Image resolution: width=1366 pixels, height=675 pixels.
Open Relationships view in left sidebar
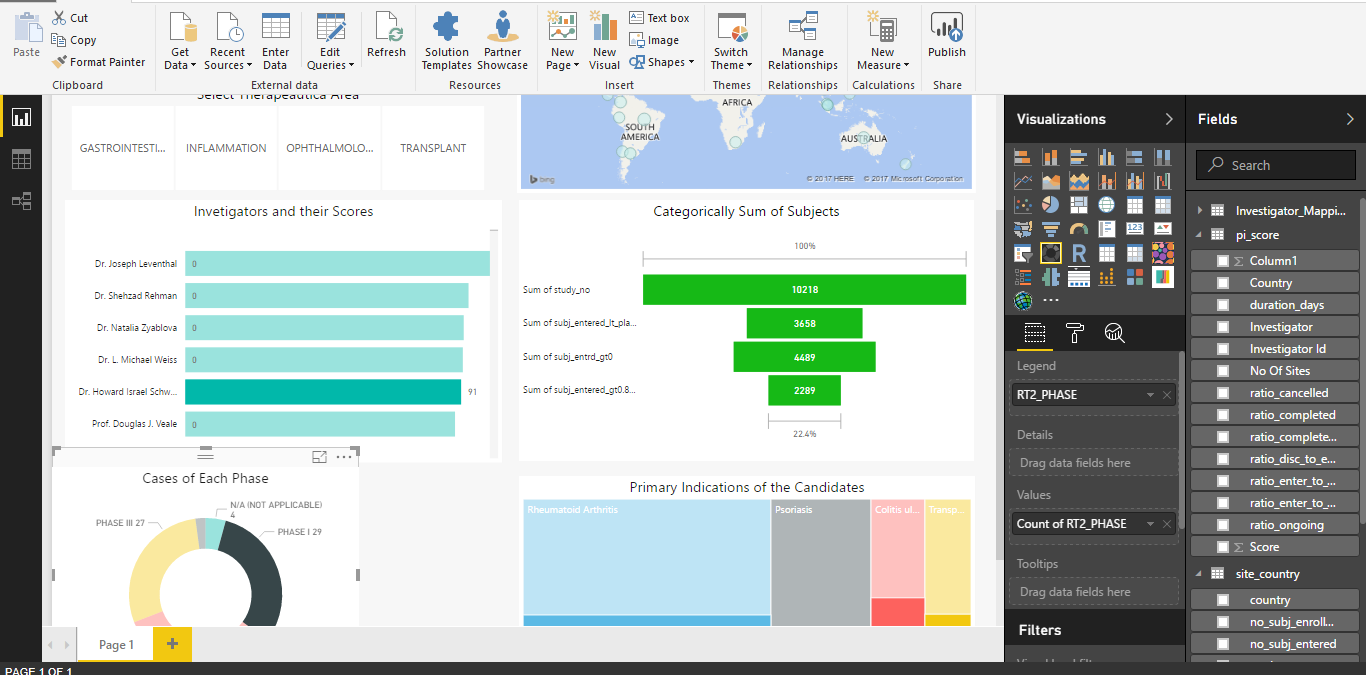tap(21, 201)
